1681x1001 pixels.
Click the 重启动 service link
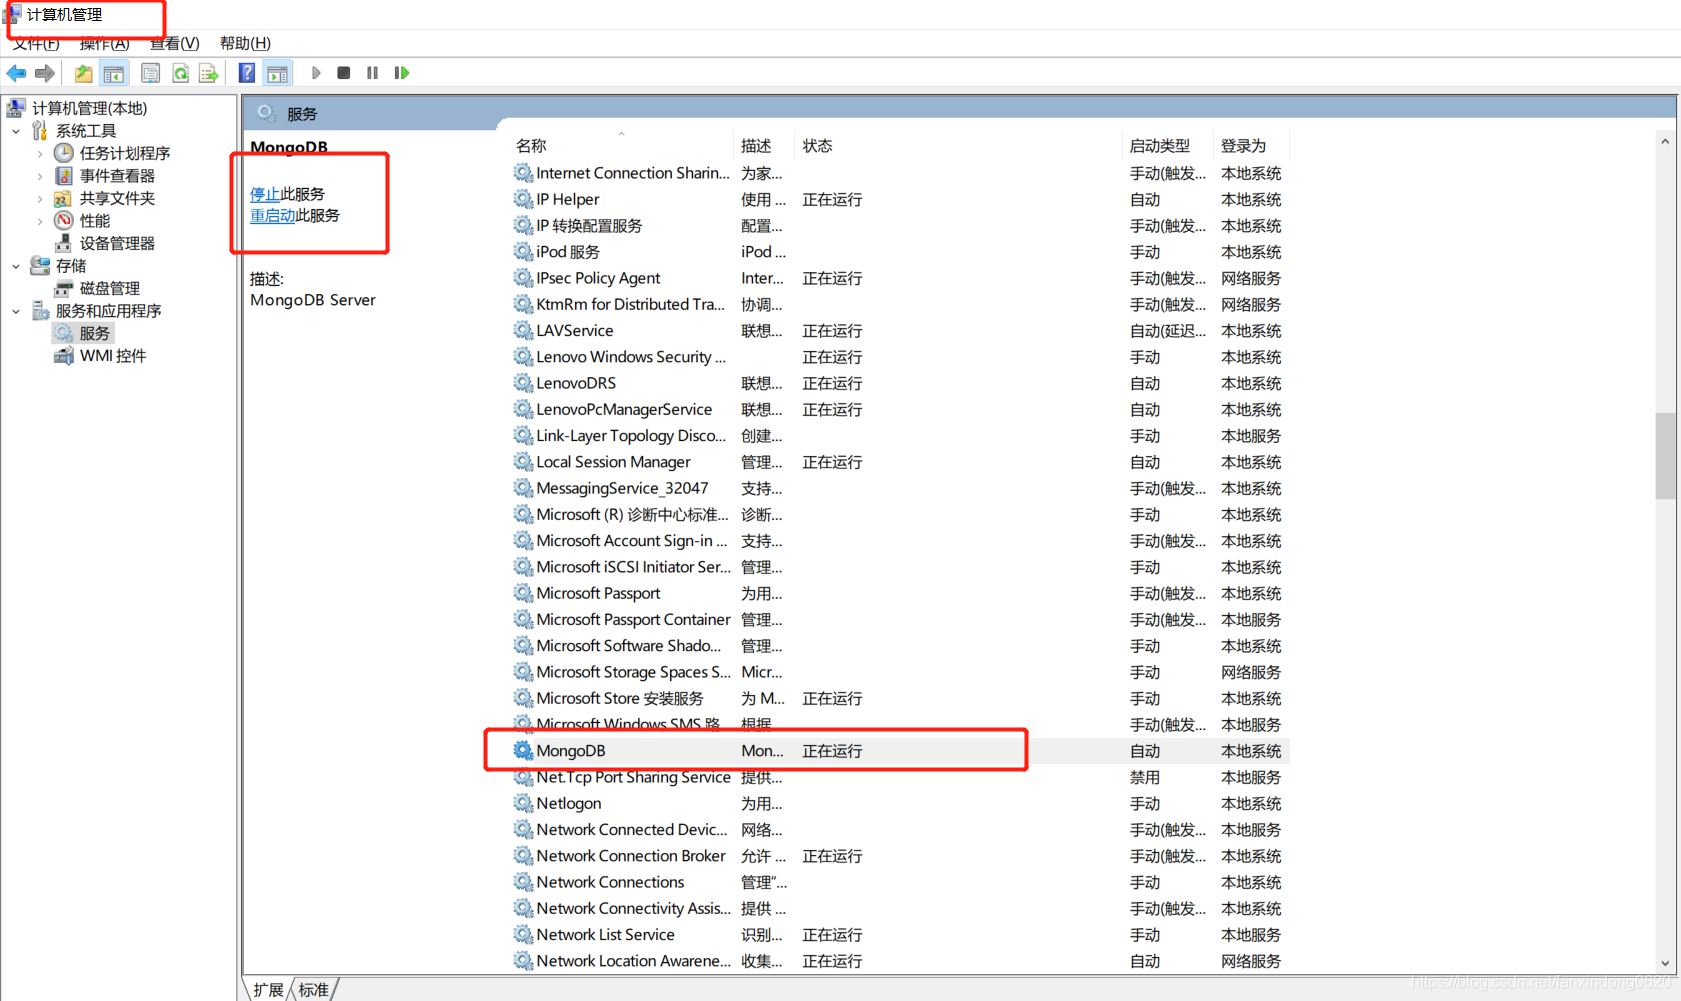(x=272, y=215)
